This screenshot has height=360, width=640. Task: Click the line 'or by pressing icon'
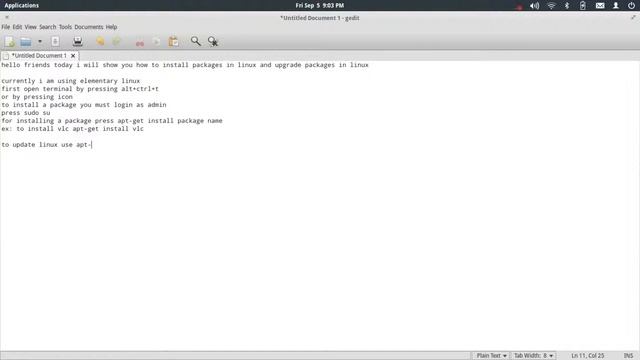[37, 97]
